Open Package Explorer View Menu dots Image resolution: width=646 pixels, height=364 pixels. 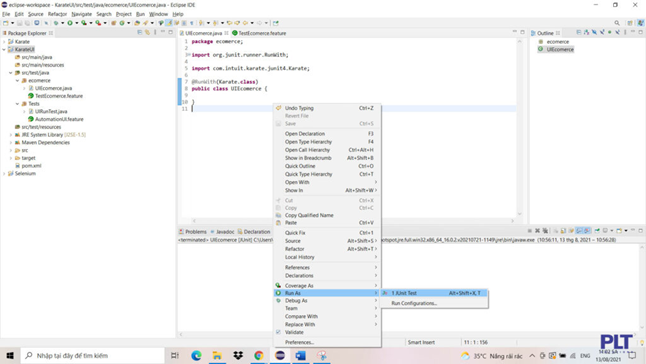[x=155, y=32]
